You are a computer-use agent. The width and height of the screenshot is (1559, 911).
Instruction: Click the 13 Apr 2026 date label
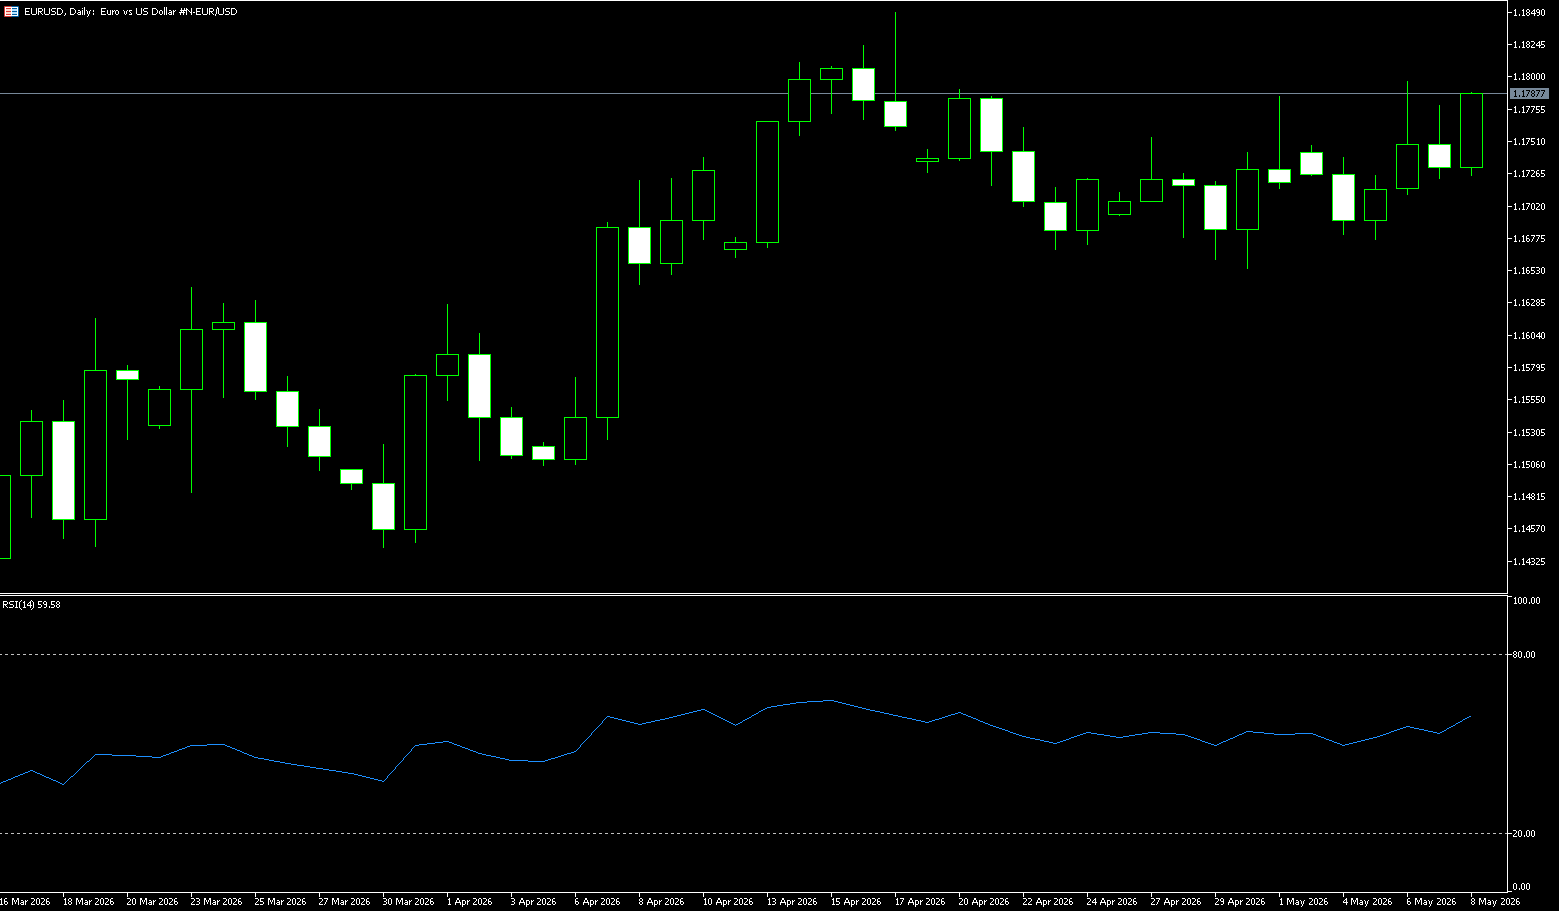(x=792, y=901)
